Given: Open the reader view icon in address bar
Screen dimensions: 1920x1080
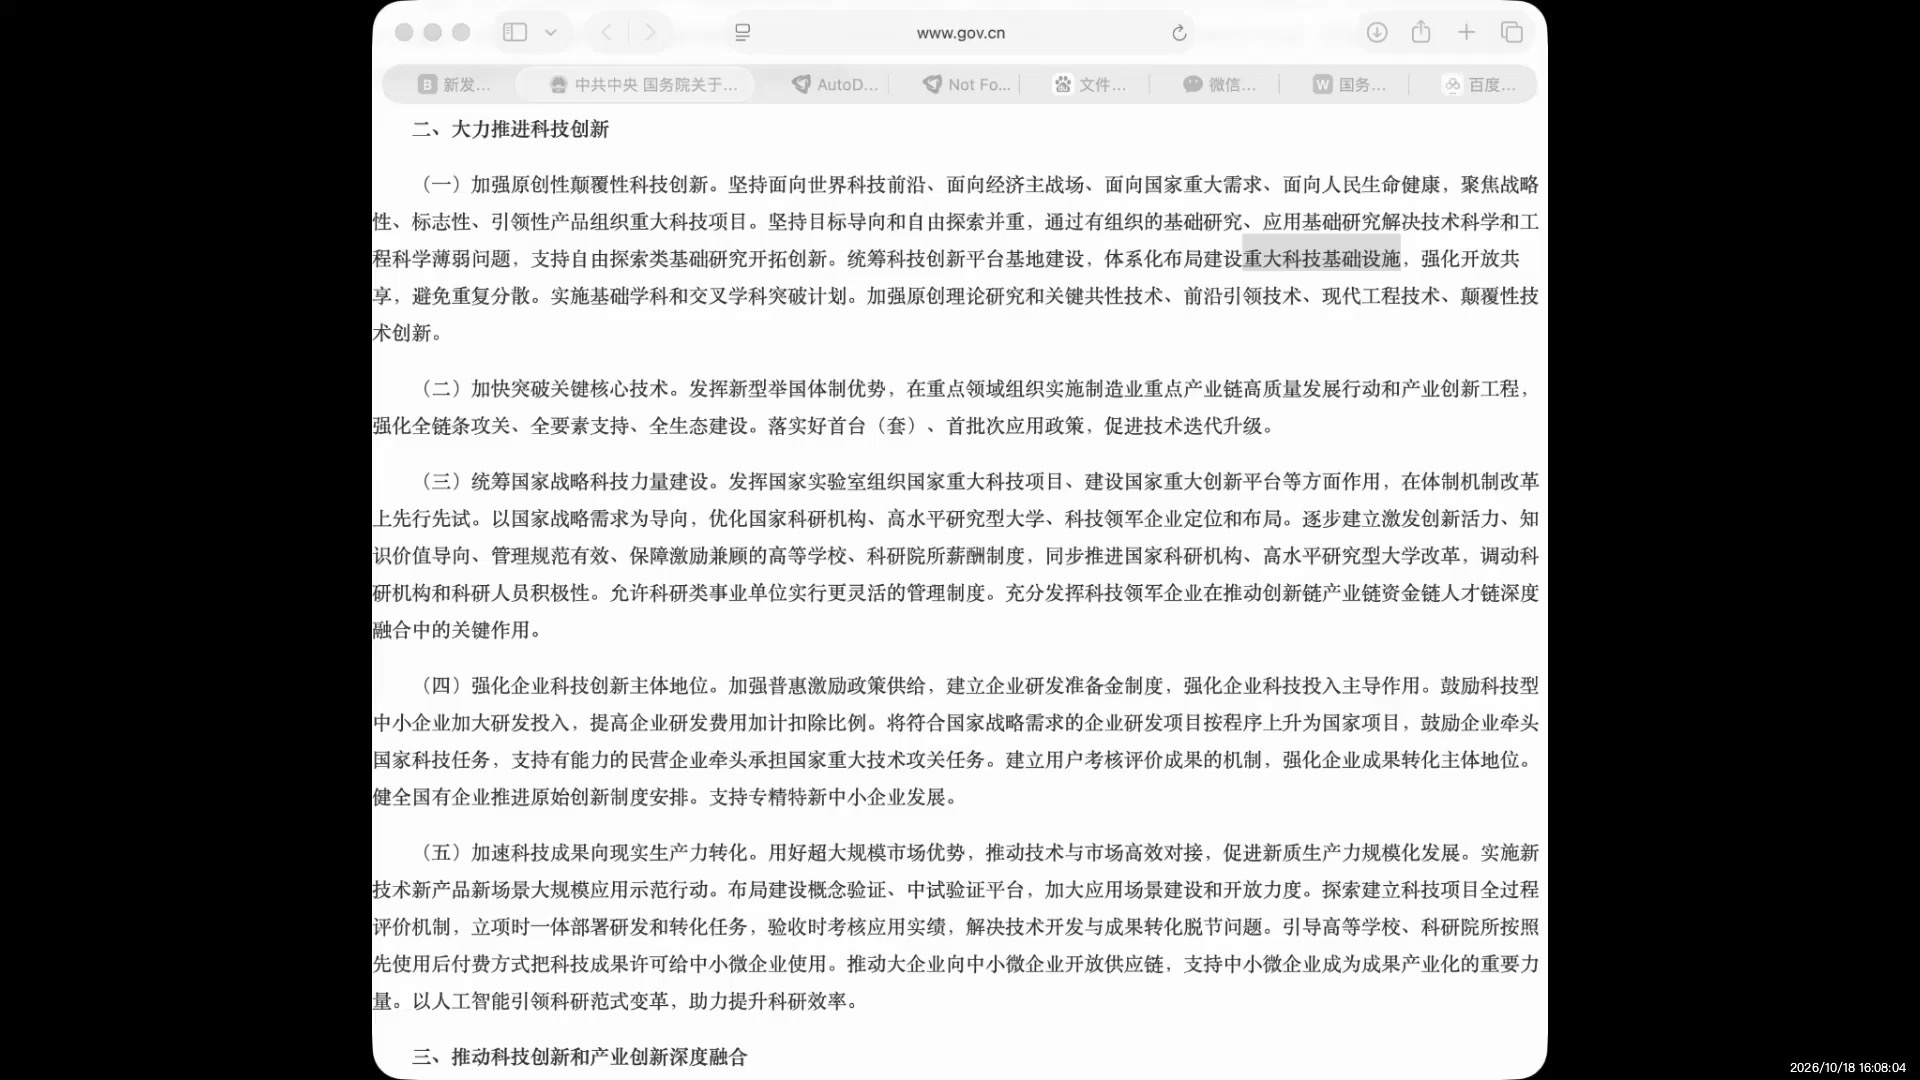Looking at the screenshot, I should point(742,32).
